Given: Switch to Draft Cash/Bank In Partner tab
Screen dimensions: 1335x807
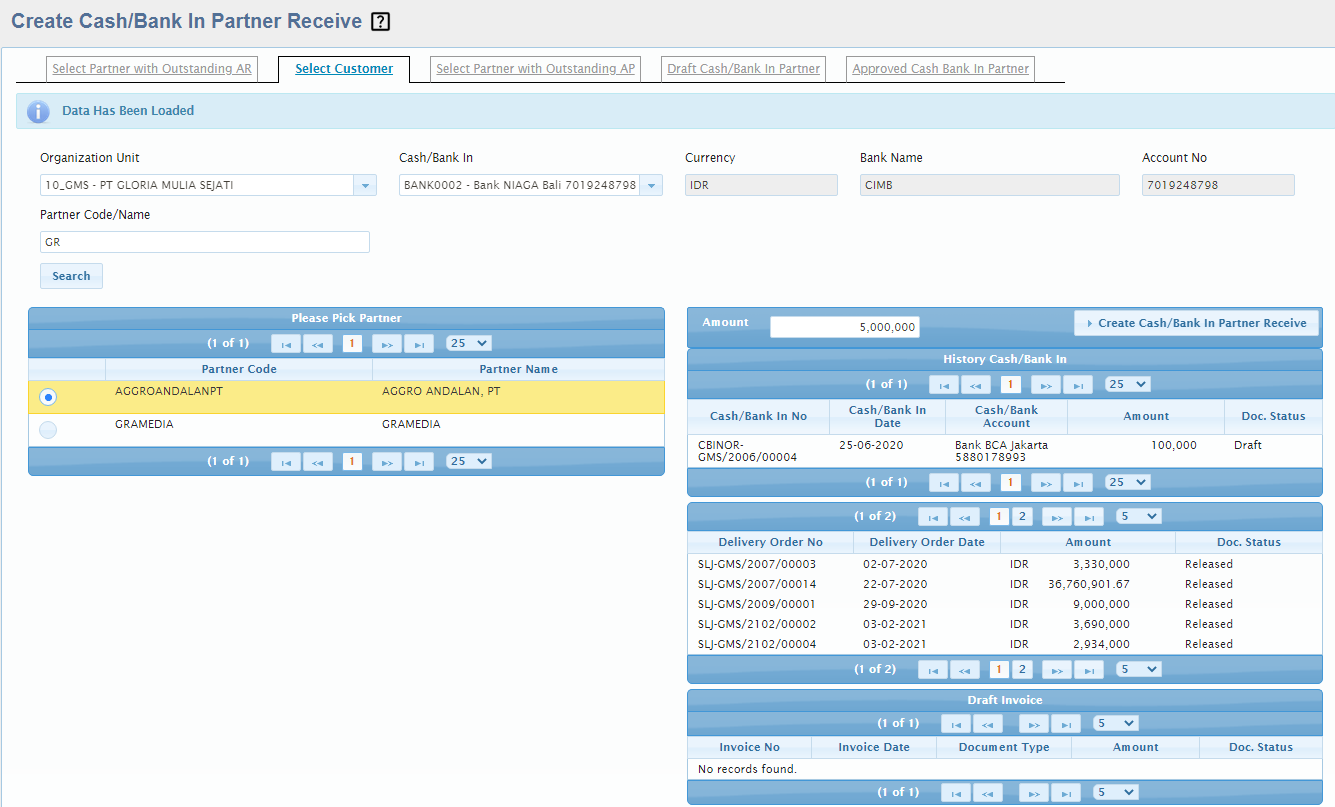Looking at the screenshot, I should (x=744, y=69).
